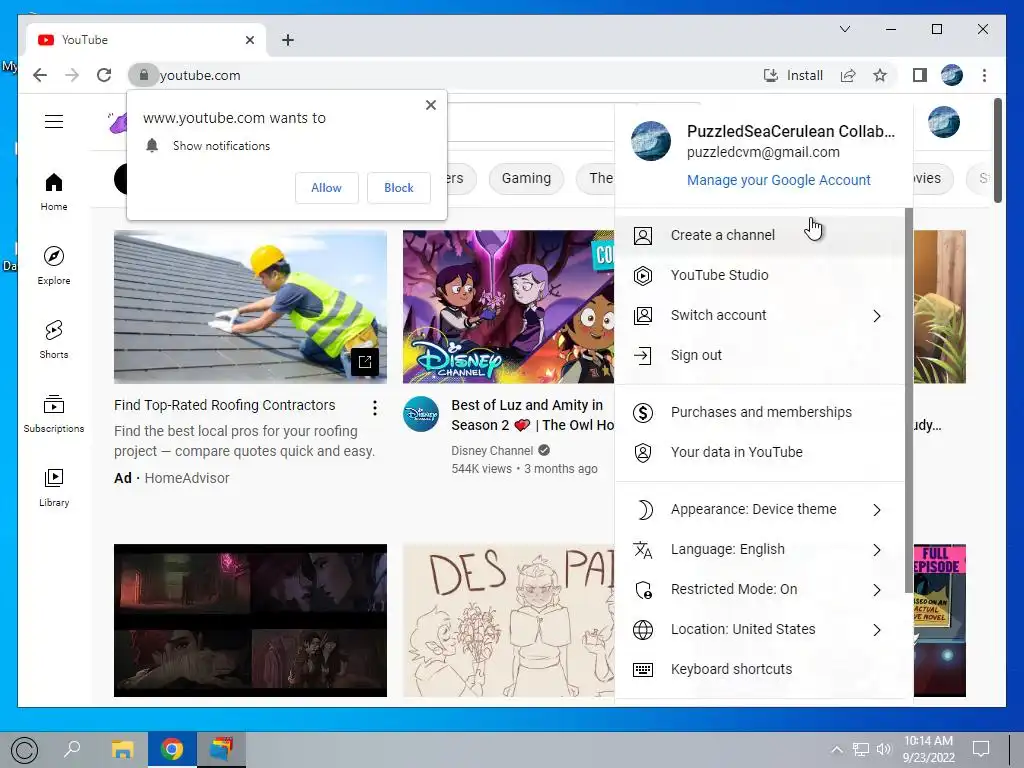Bookmark this tab with the star
Image resolution: width=1024 pixels, height=768 pixels.
(x=880, y=75)
